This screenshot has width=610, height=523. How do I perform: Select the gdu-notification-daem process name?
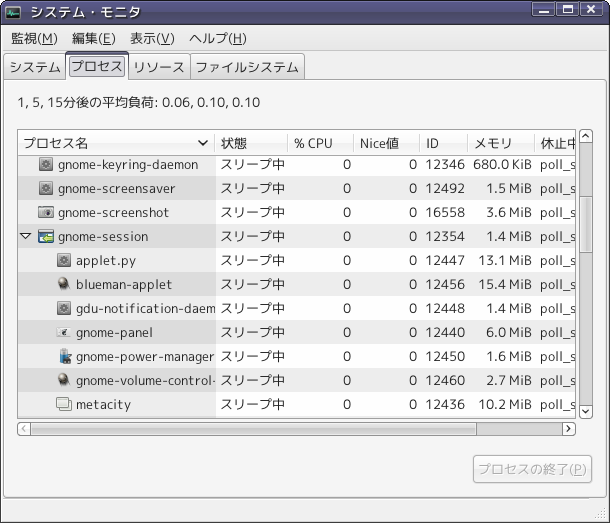click(145, 309)
